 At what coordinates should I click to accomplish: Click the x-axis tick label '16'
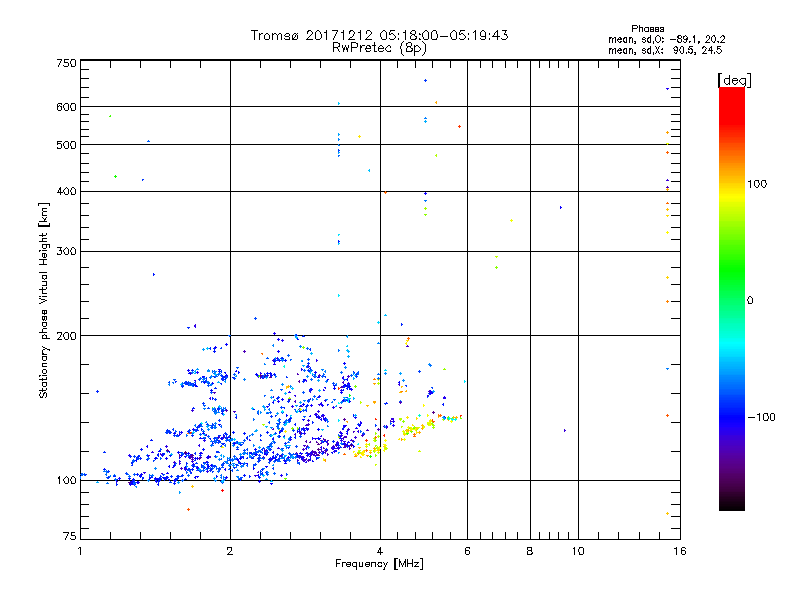tap(680, 551)
